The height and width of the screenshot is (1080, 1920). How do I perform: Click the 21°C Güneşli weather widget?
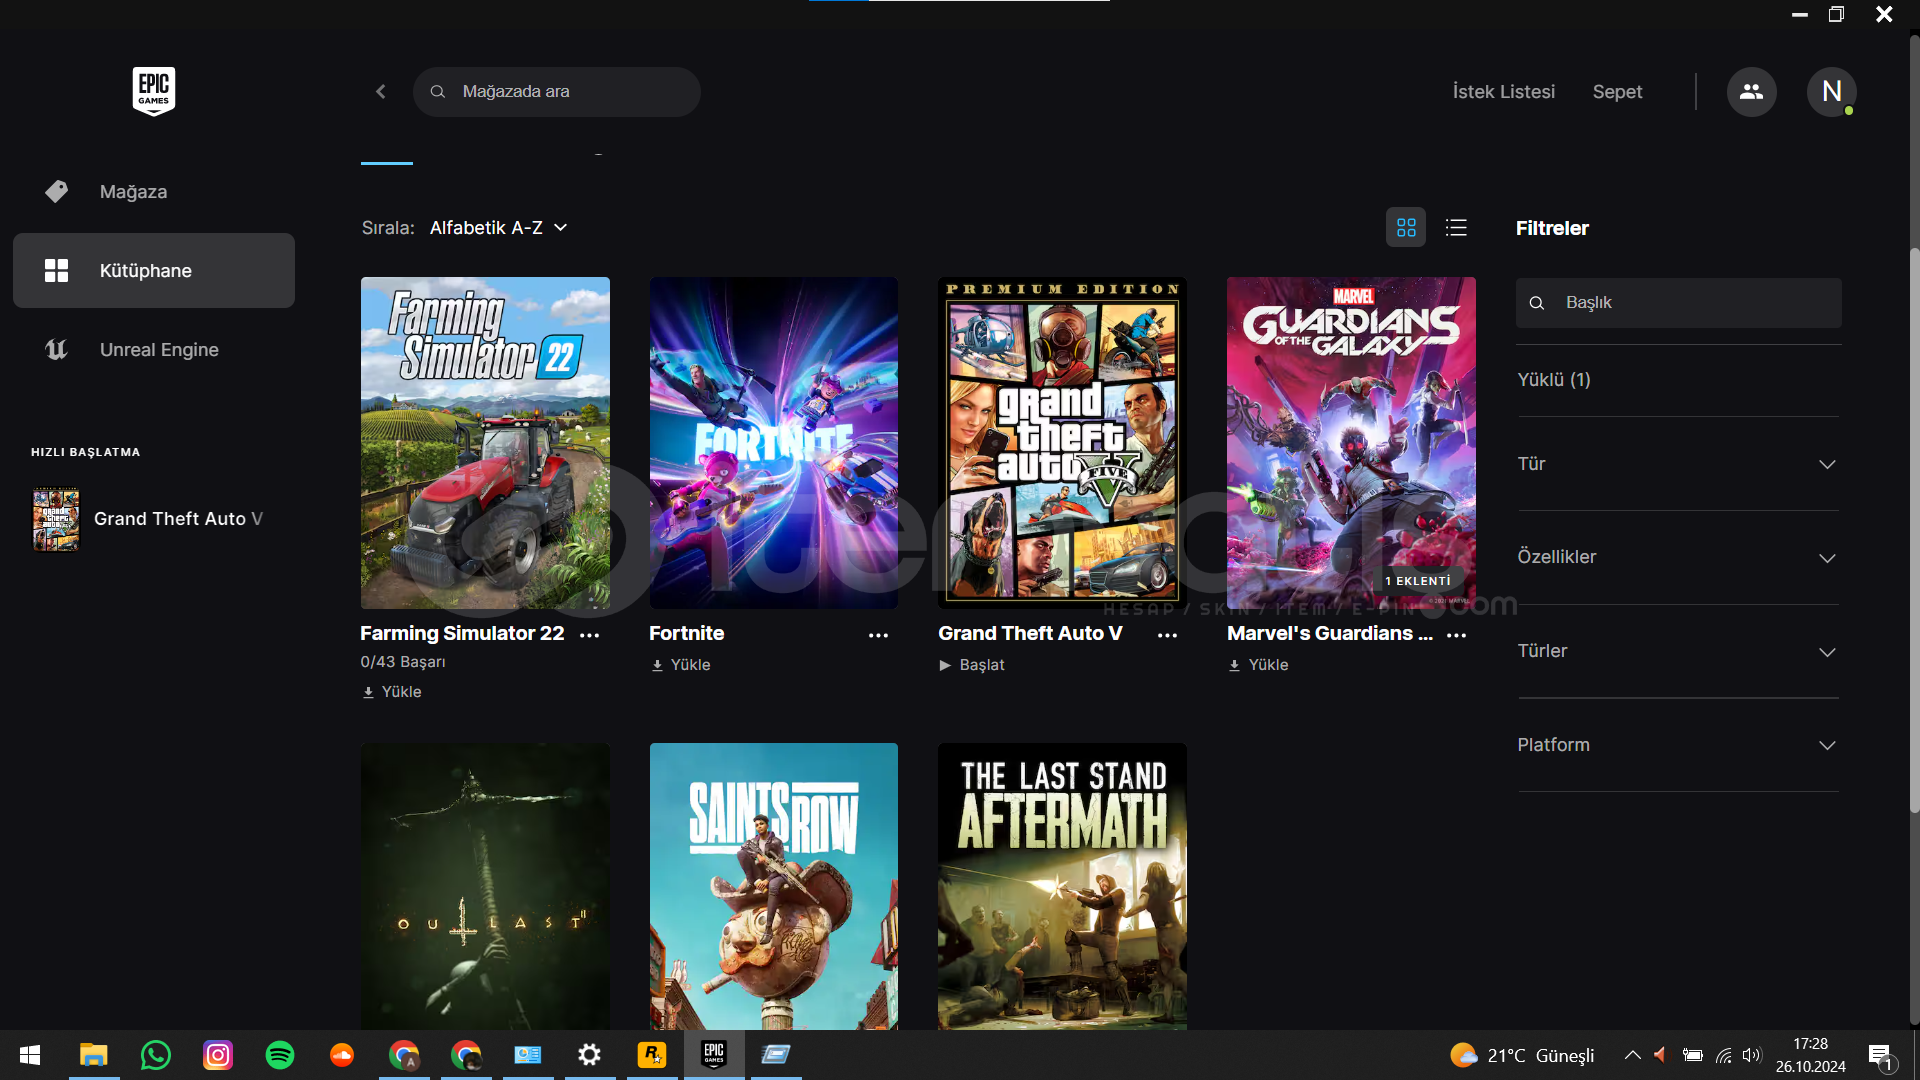point(1522,1055)
